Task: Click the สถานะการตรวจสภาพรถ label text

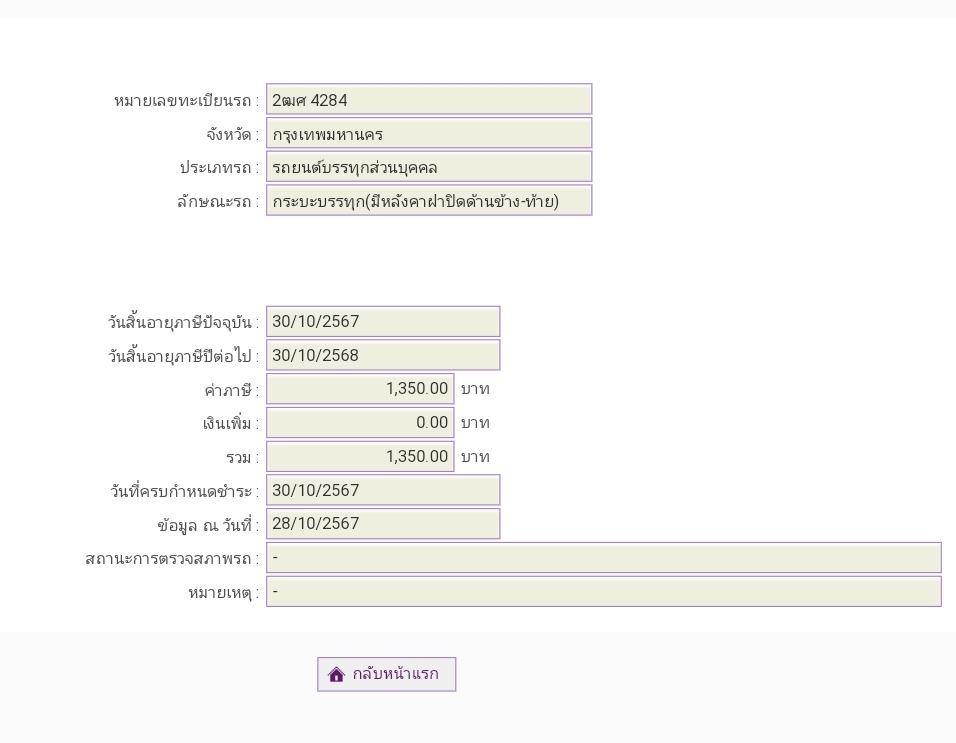Action: 171,559
